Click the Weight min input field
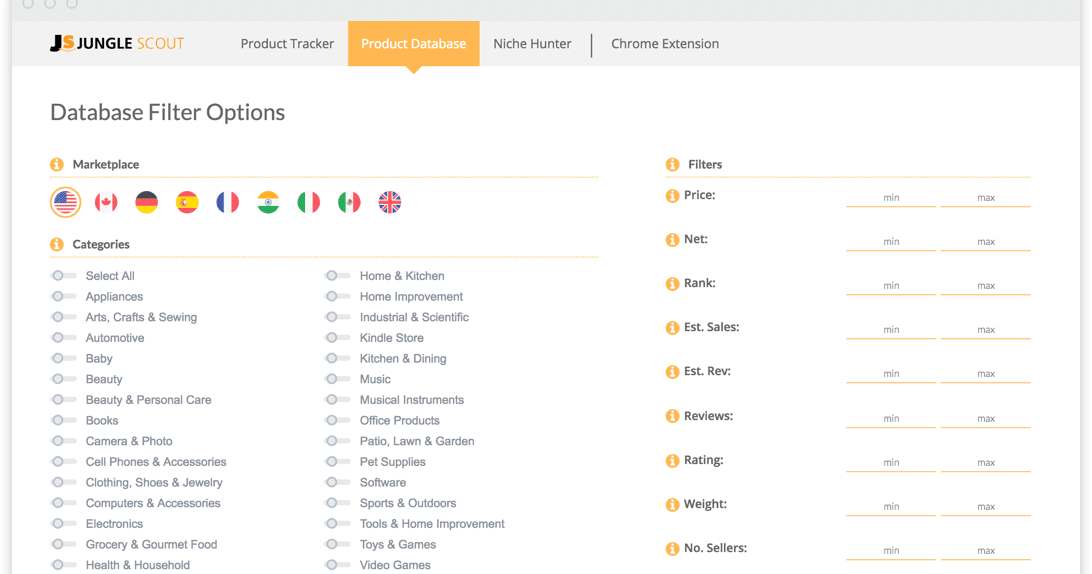 pyautogui.click(x=891, y=506)
